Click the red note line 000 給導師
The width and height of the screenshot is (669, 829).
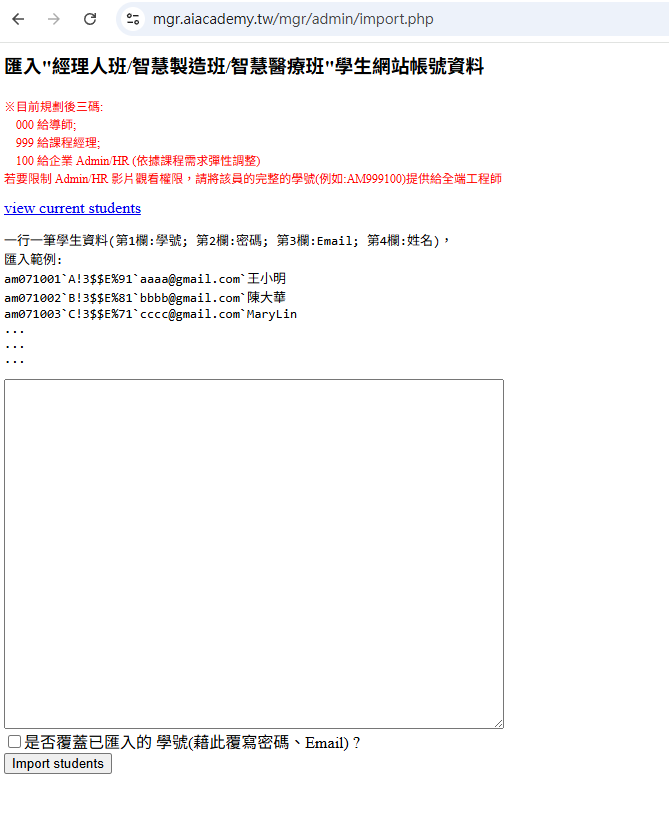point(46,125)
